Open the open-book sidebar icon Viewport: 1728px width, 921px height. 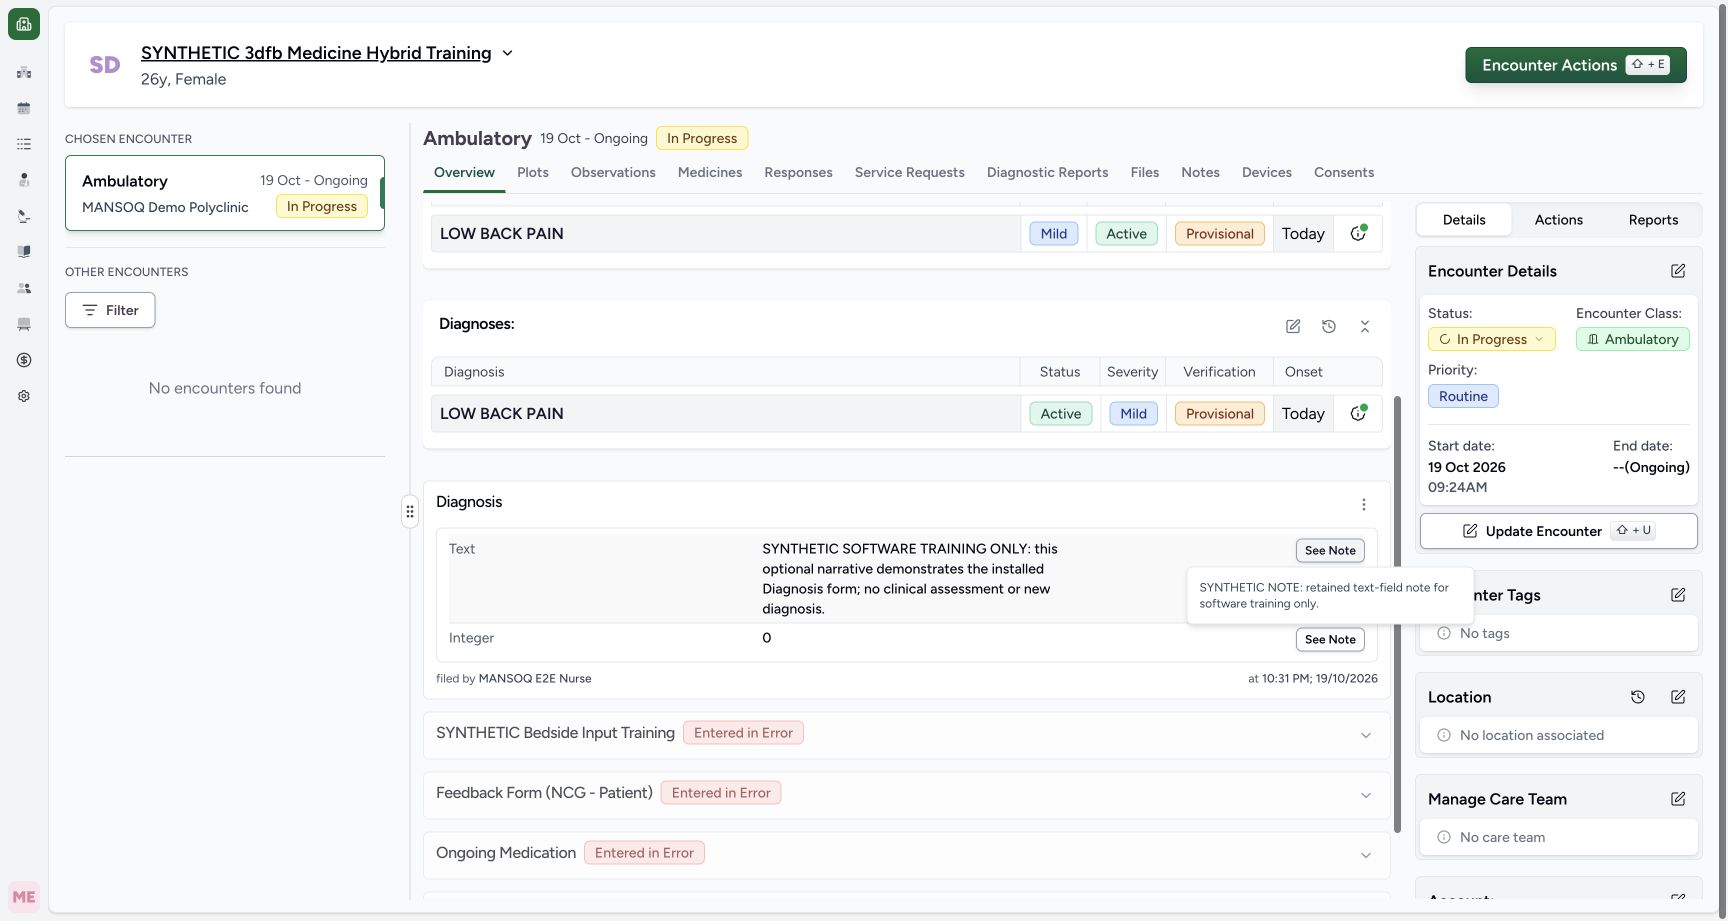coord(24,252)
